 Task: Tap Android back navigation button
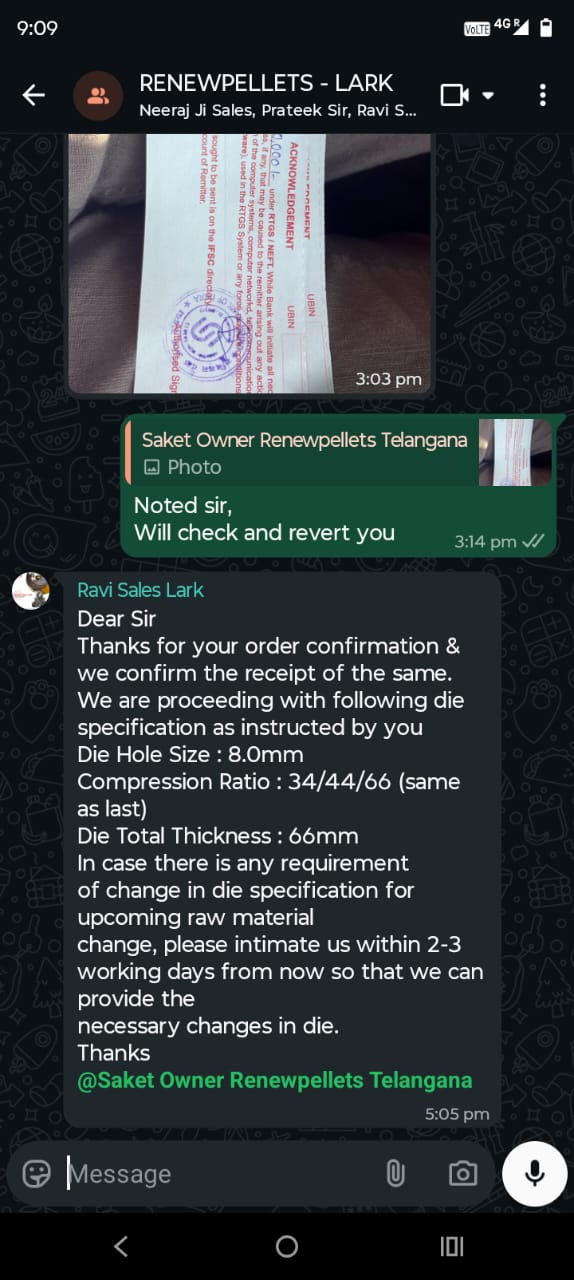(x=121, y=1246)
